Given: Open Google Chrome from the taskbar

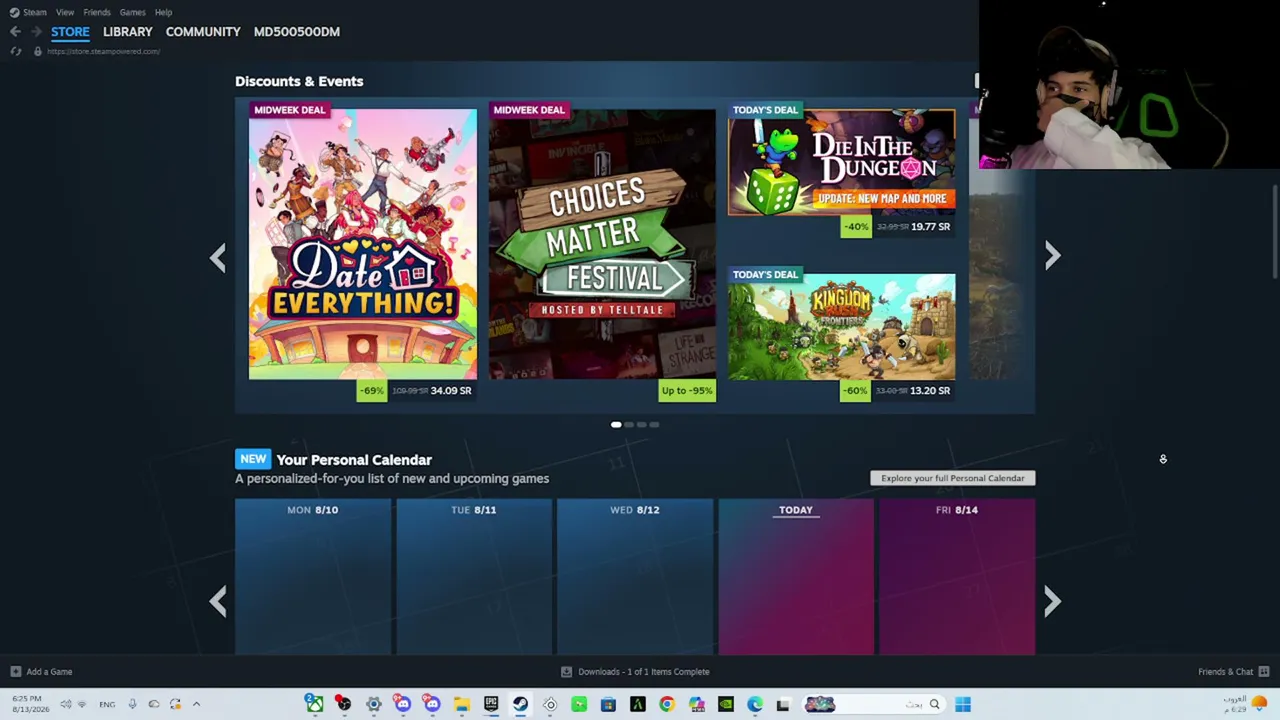Looking at the screenshot, I should [x=667, y=704].
